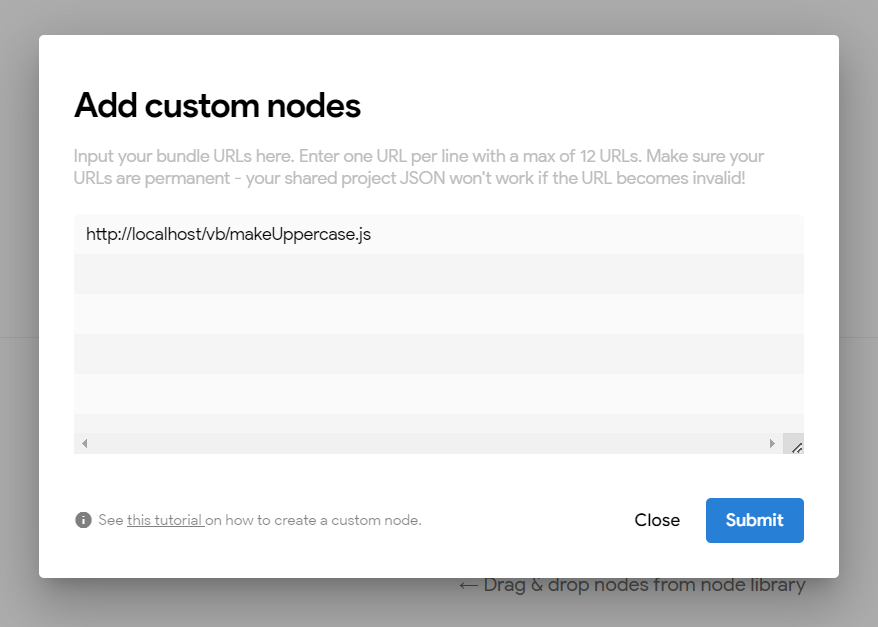Click the dimmed backdrop above the dialog
878x627 pixels.
tap(439, 17)
